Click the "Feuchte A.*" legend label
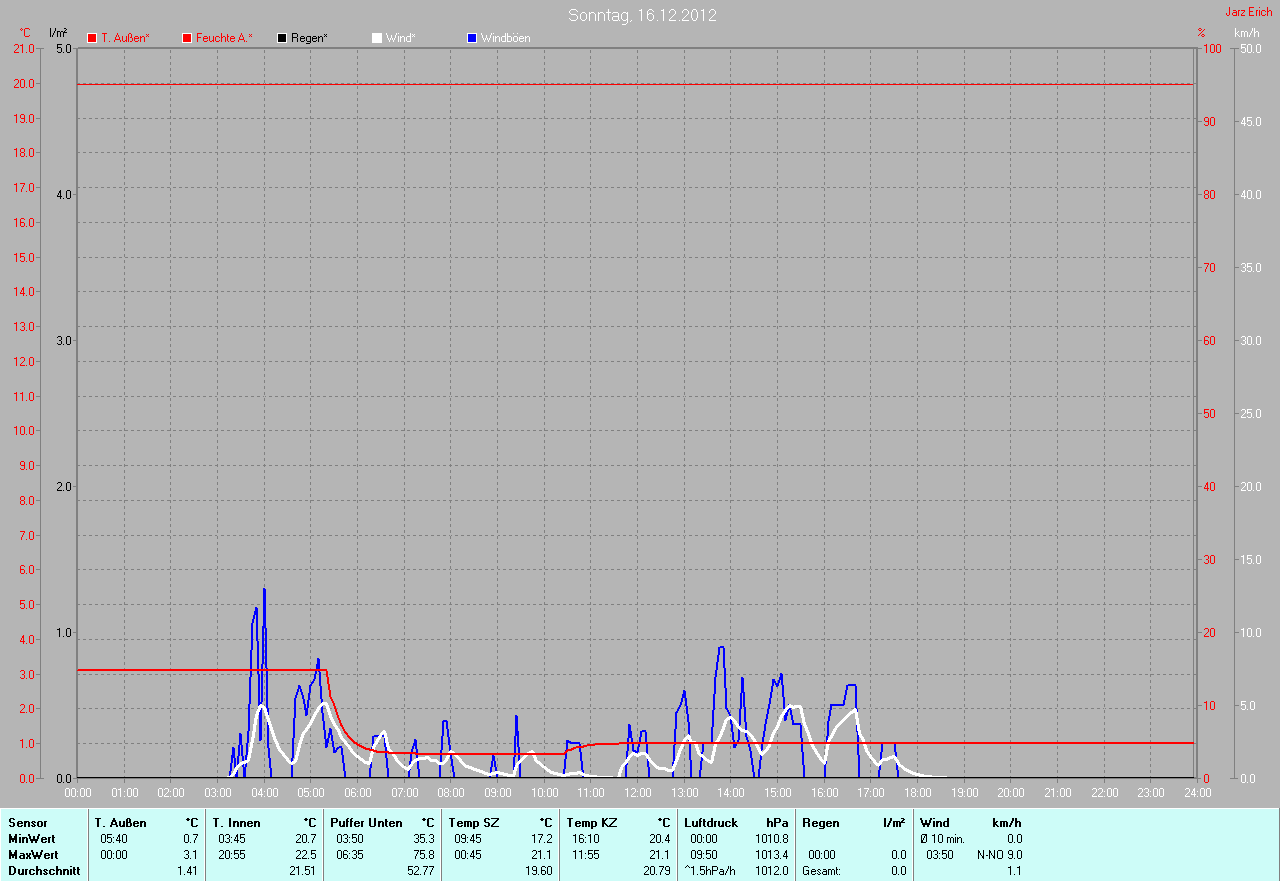Image resolution: width=1280 pixels, height=881 pixels. coord(224,38)
